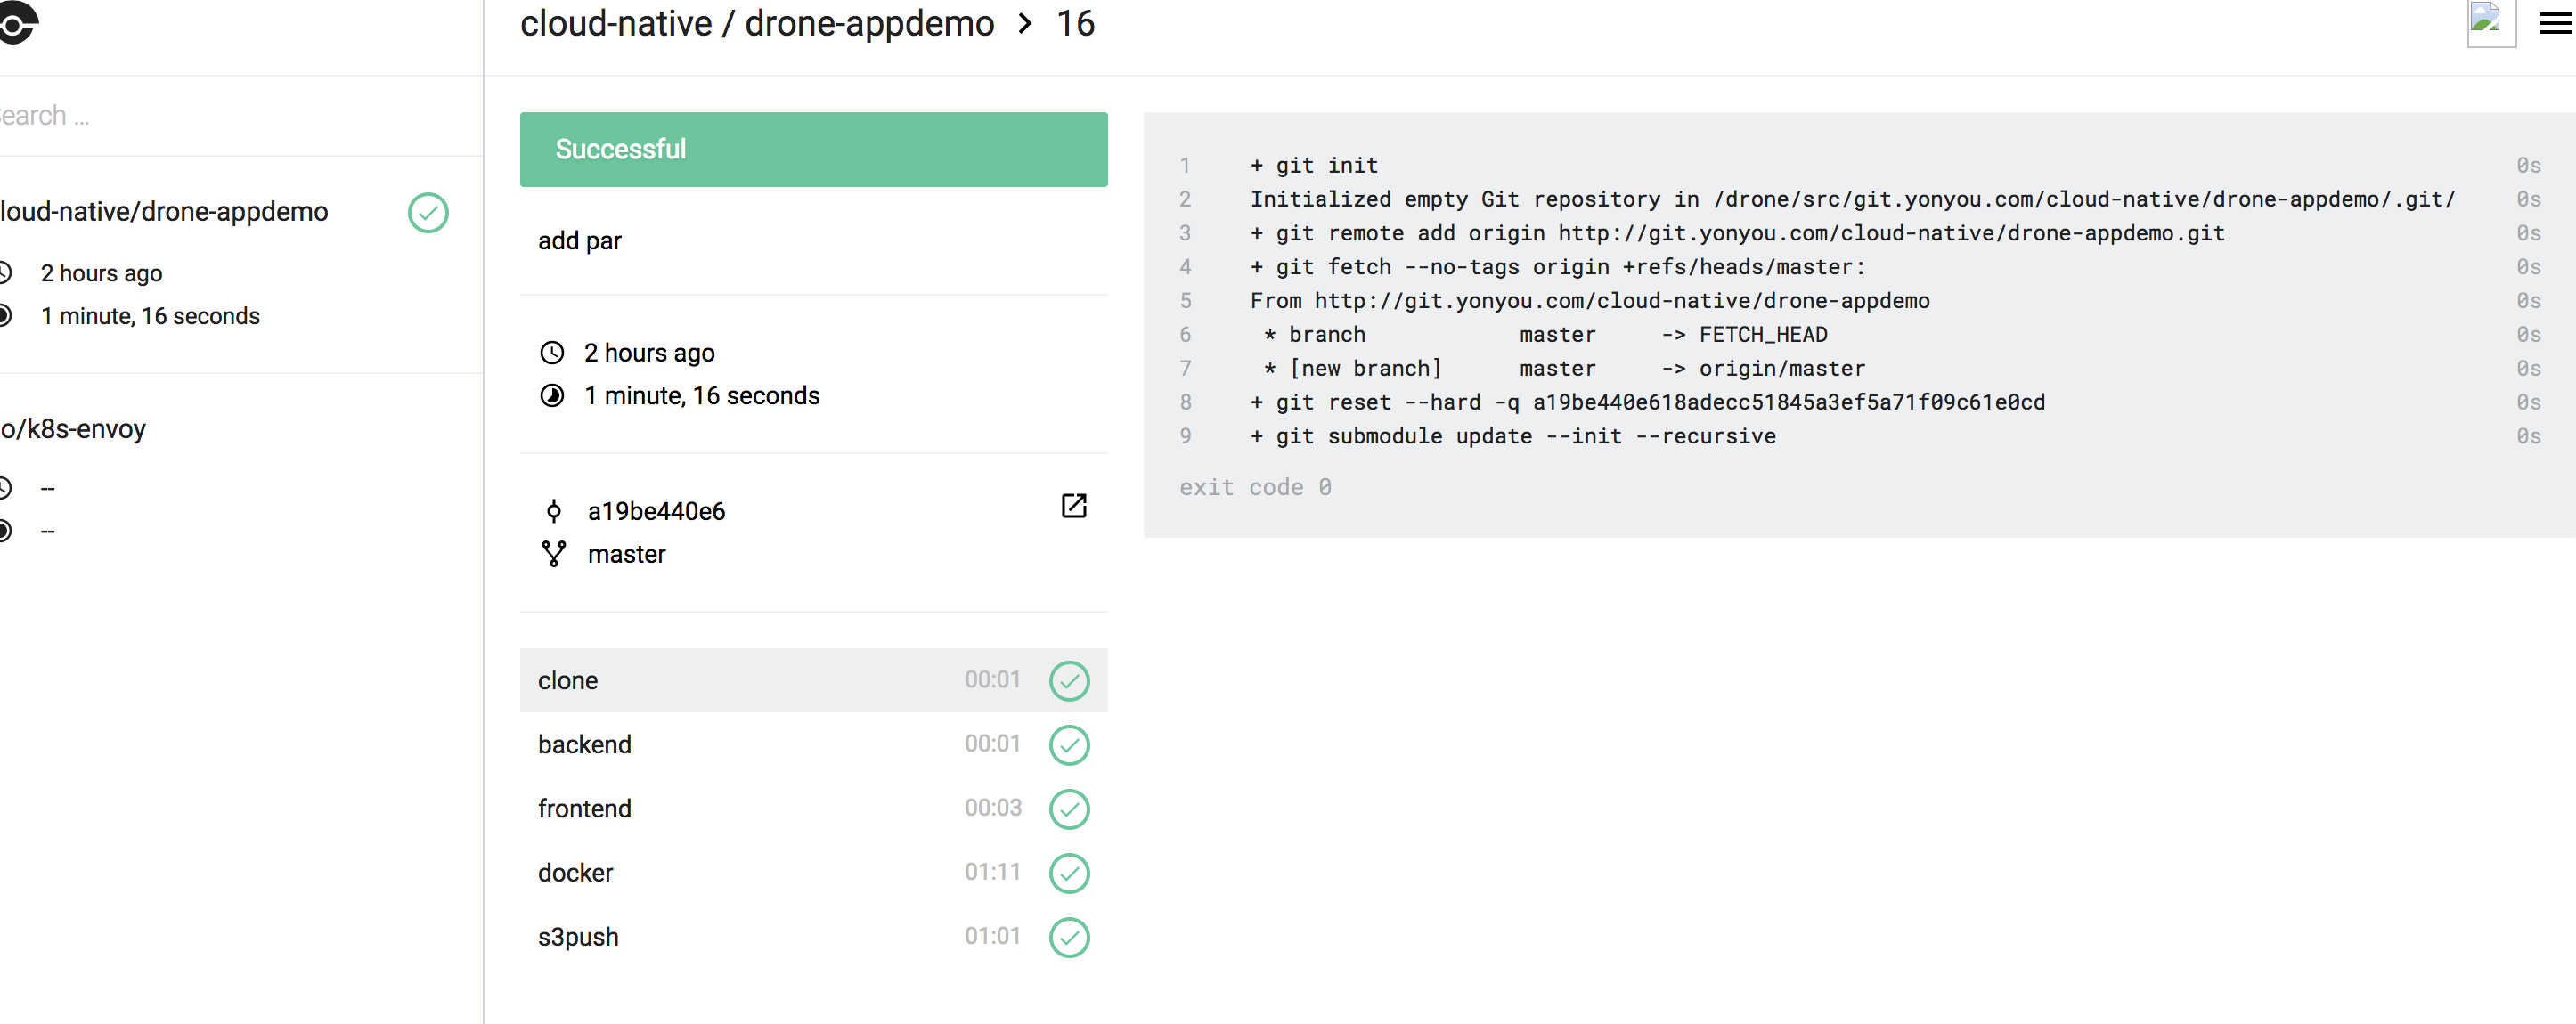Click the Drone logo icon
2576x1024 pixels.
point(18,22)
